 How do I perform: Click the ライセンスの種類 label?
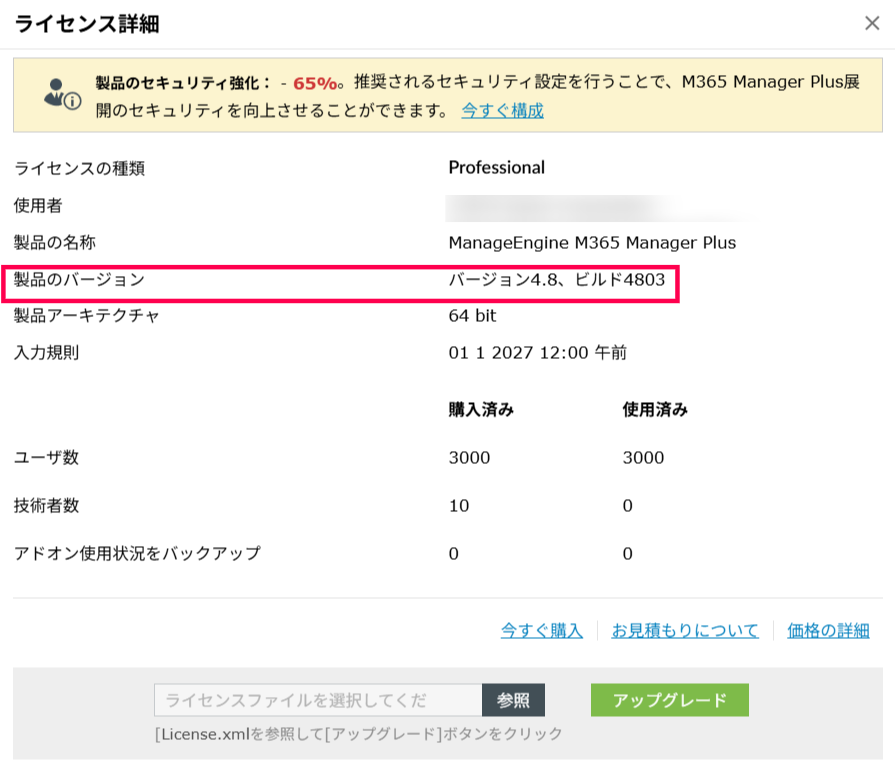click(79, 168)
